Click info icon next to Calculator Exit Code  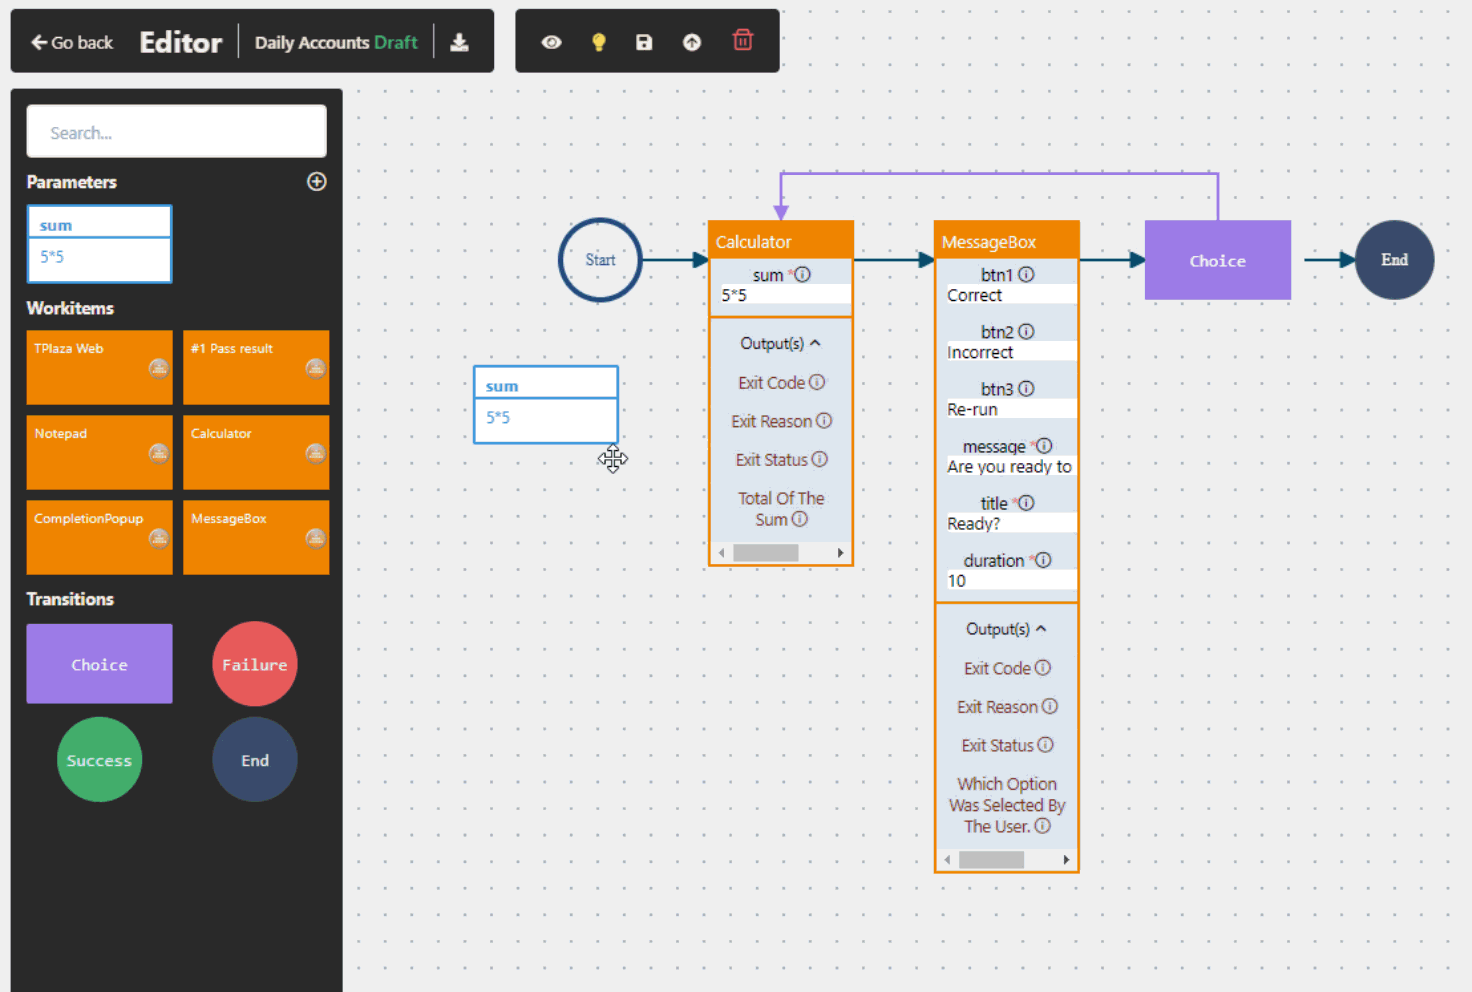pos(817,382)
